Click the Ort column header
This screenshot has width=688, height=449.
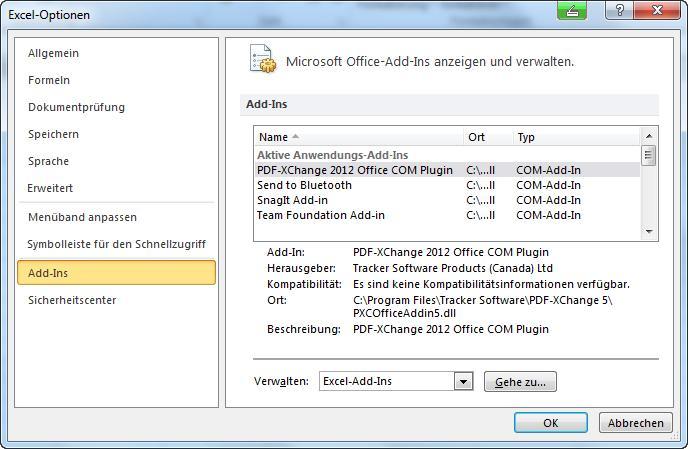[488, 137]
